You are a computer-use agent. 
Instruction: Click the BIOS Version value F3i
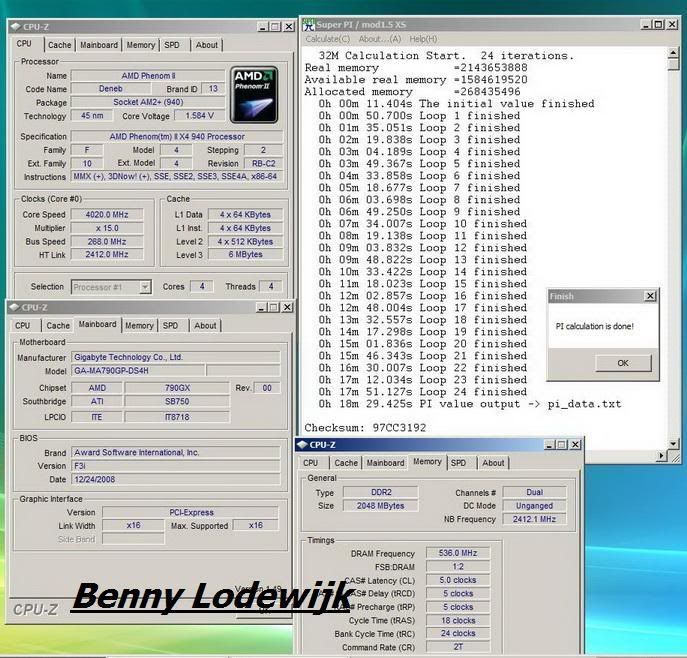click(176, 466)
